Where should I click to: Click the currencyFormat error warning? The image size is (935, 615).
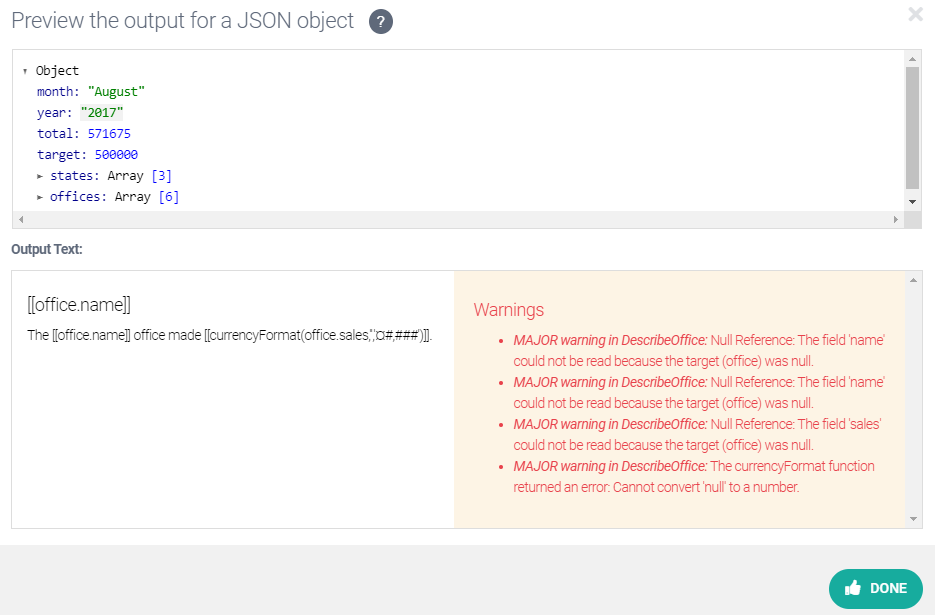pos(694,477)
